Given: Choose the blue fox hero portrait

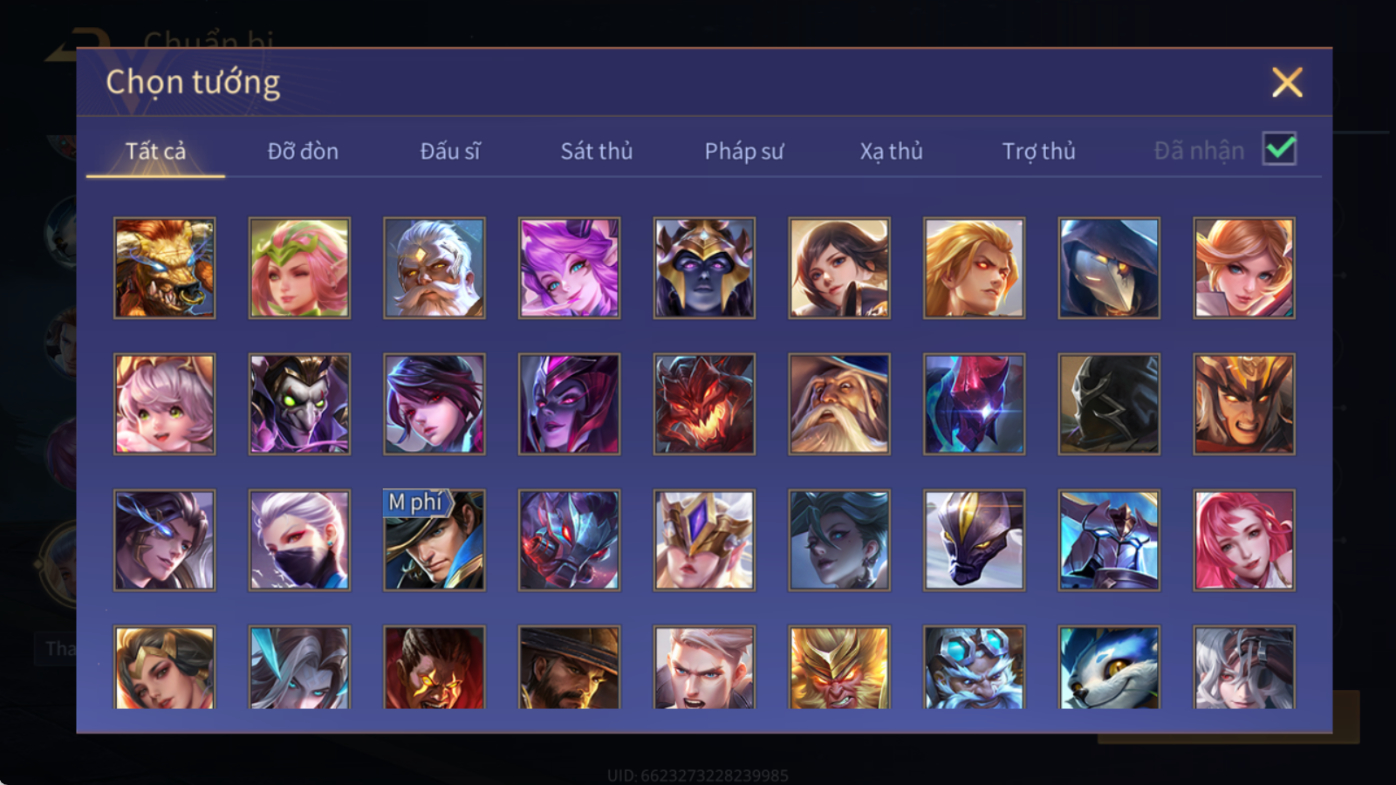Looking at the screenshot, I should [x=1109, y=668].
